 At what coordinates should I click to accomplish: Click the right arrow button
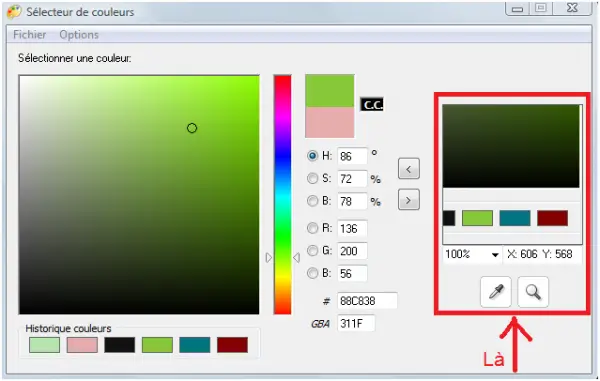(409, 200)
